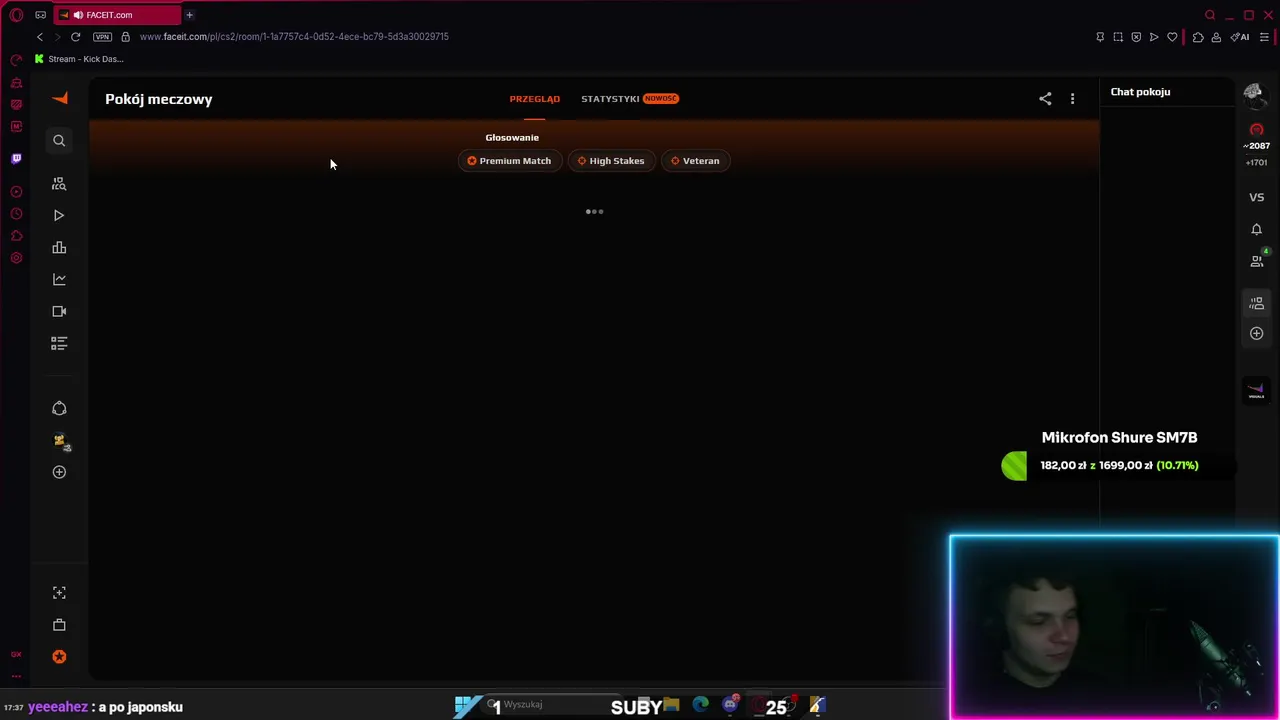Open the stats line-graph sidebar icon
This screenshot has width=1280, height=720.
59,279
